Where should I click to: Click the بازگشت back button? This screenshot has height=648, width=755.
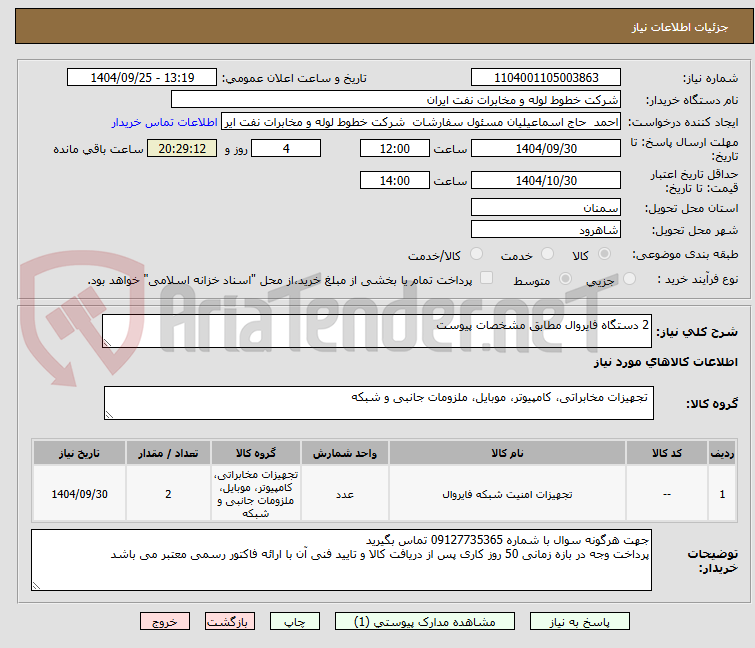[x=229, y=622]
